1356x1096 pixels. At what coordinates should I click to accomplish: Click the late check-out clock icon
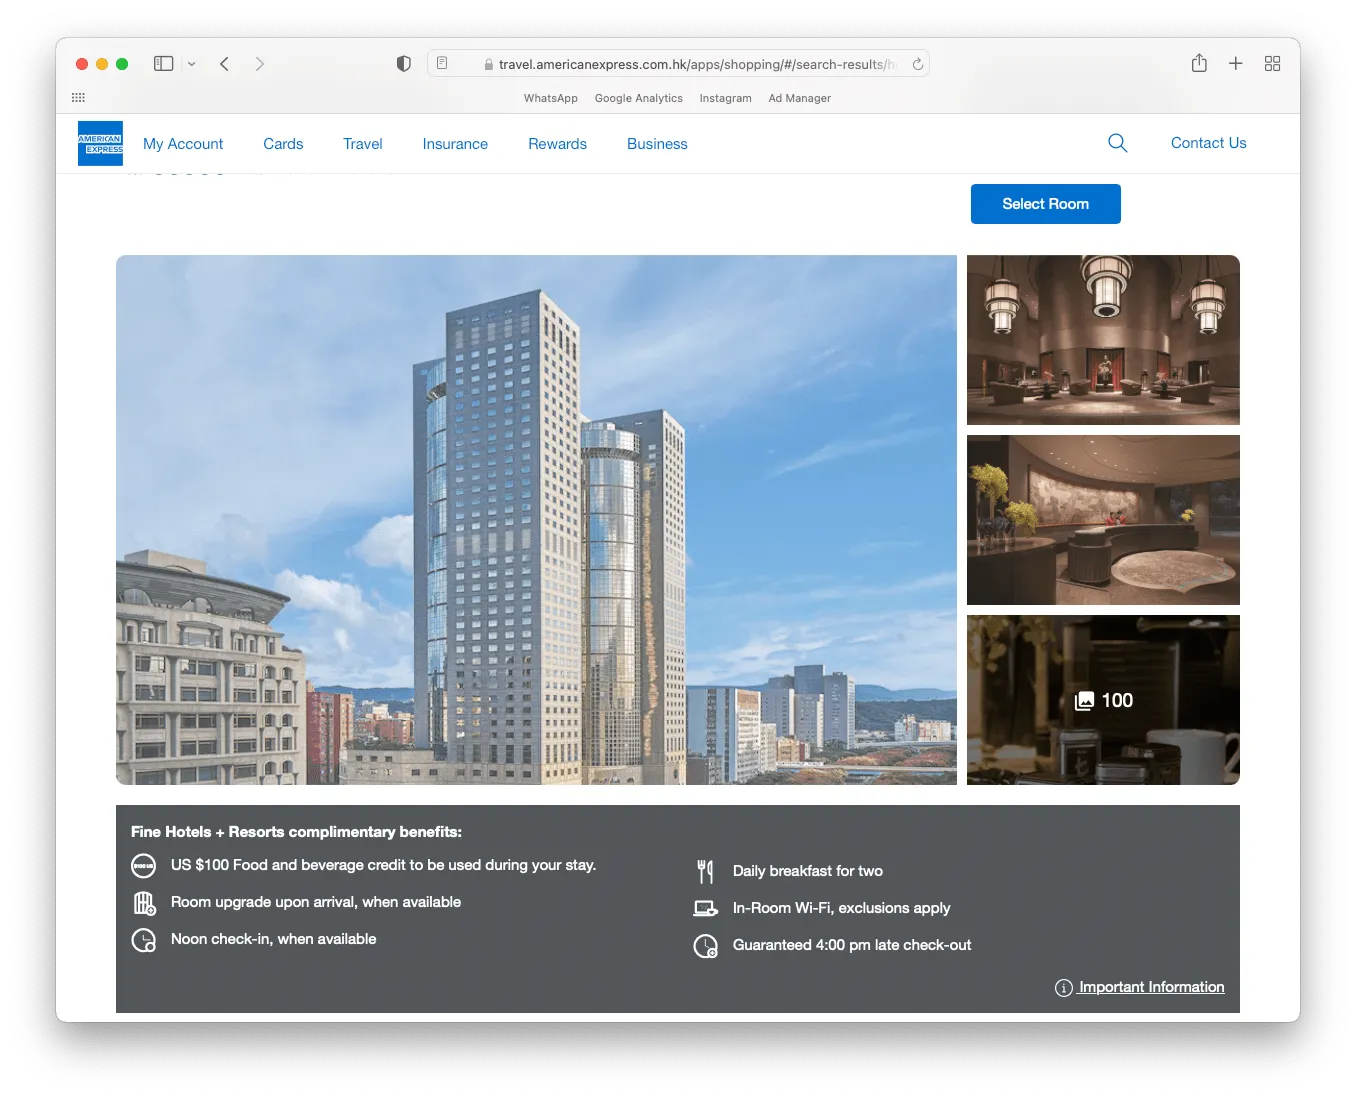click(x=706, y=946)
